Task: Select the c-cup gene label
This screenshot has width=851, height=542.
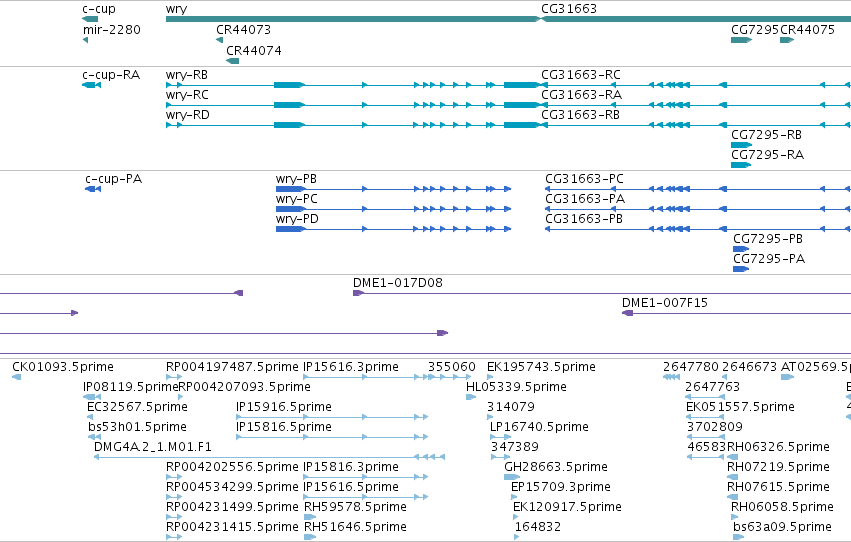Action: (99, 9)
